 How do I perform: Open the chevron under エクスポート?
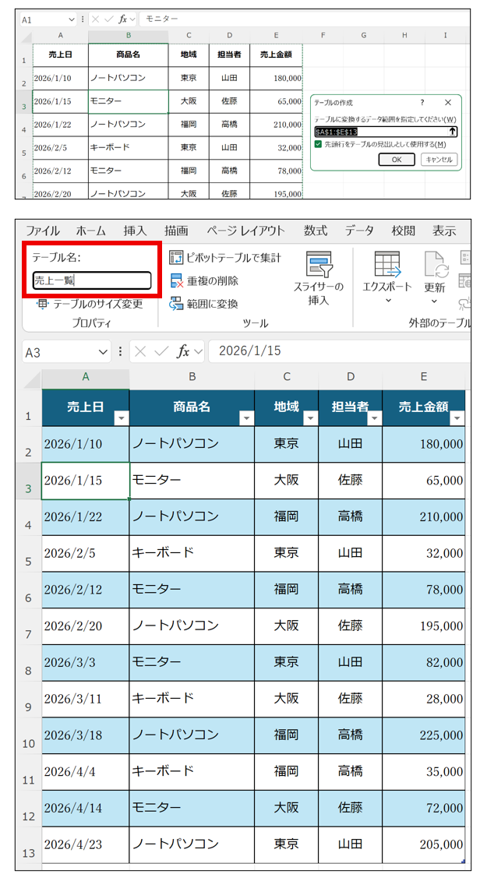pos(389,301)
